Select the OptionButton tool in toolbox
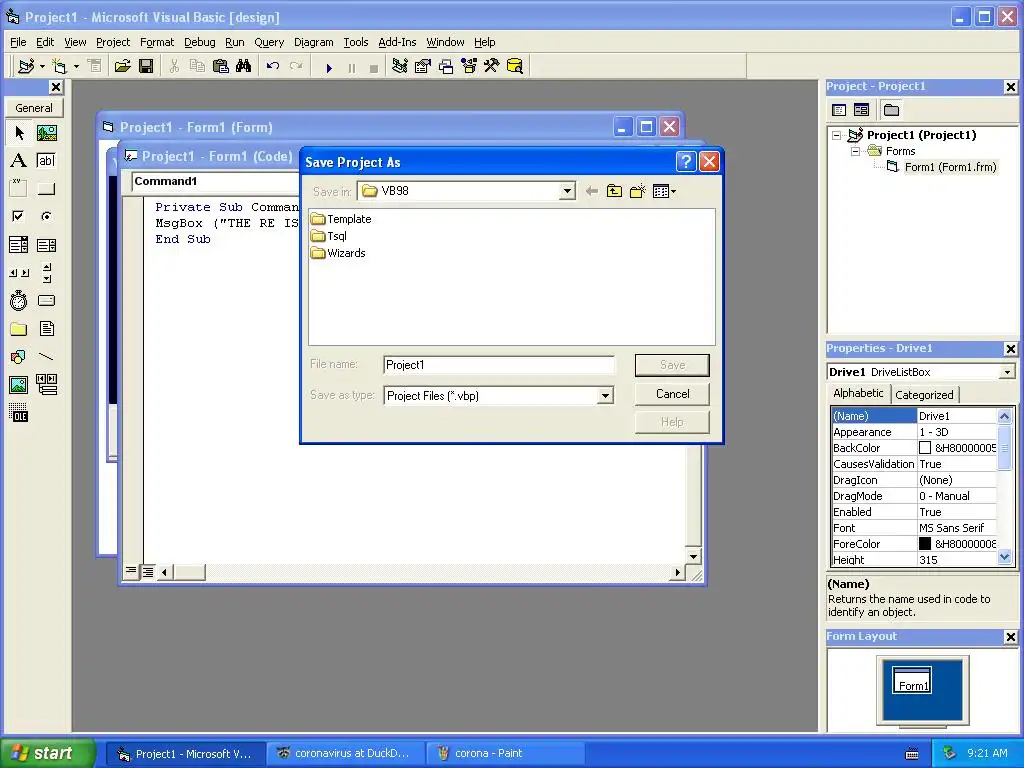 click(46, 216)
